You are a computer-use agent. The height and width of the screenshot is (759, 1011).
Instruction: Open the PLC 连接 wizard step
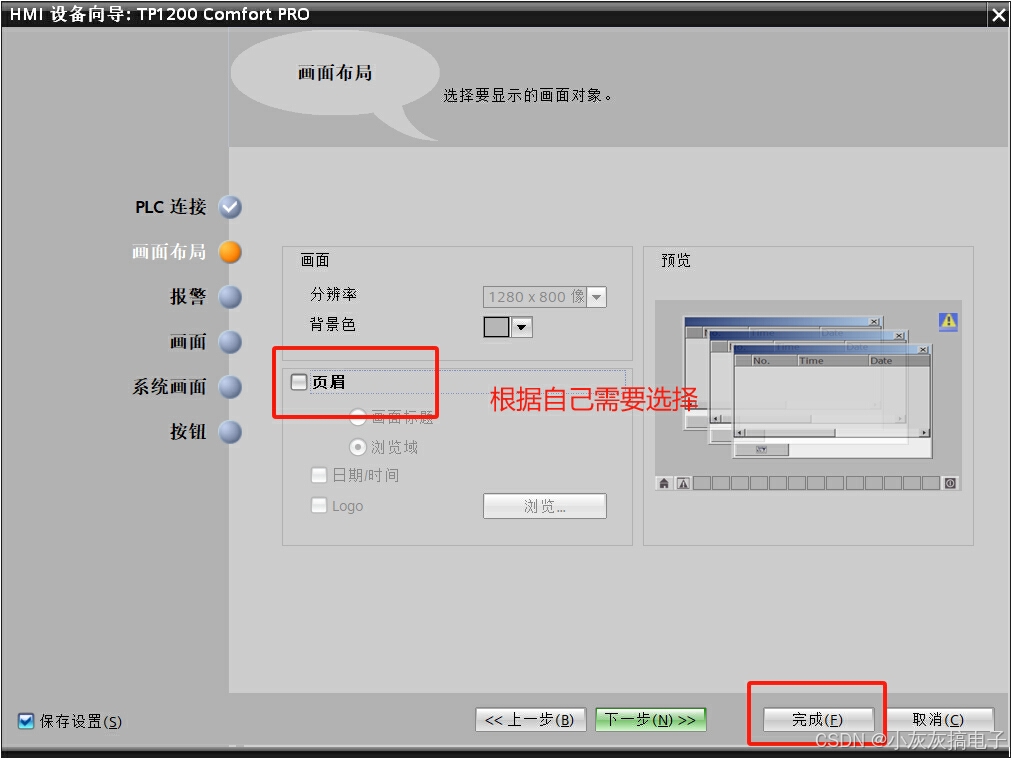[x=171, y=207]
